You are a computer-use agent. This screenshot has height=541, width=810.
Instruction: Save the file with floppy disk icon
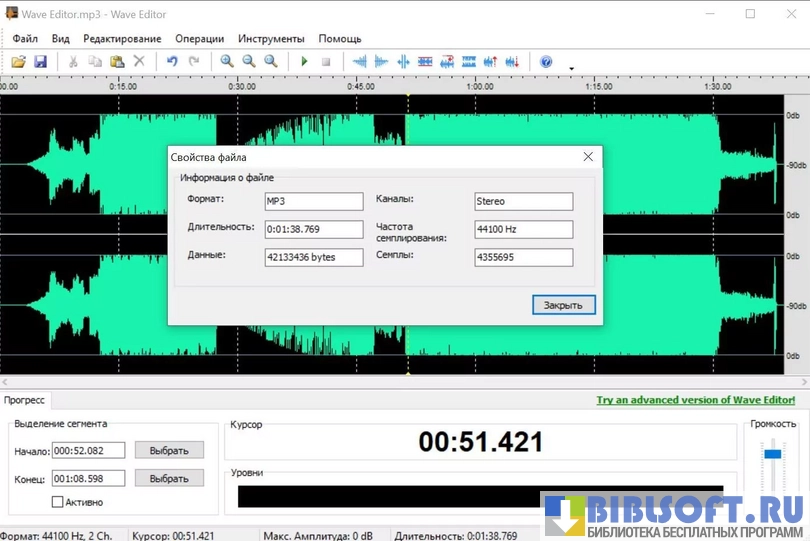(40, 62)
